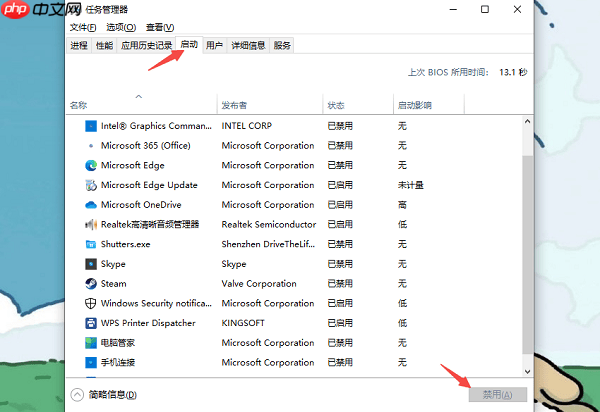Minimize the 任务管理器 window

tap(453, 9)
